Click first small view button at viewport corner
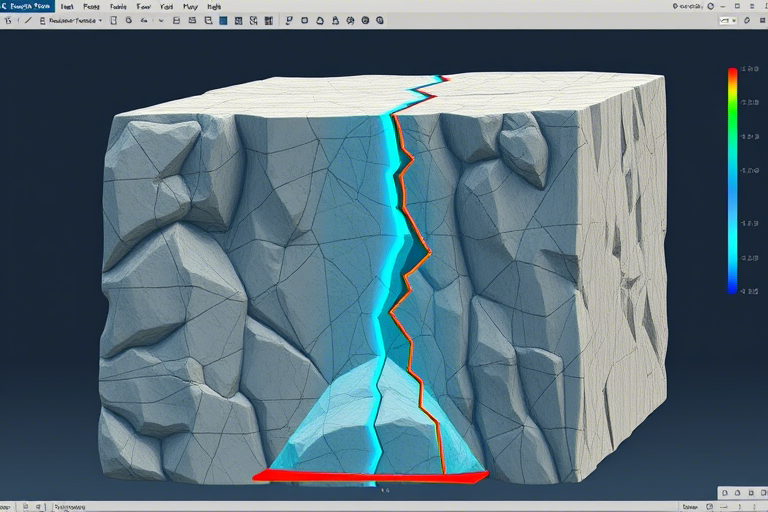This screenshot has height=512, width=768. pyautogui.click(x=725, y=493)
